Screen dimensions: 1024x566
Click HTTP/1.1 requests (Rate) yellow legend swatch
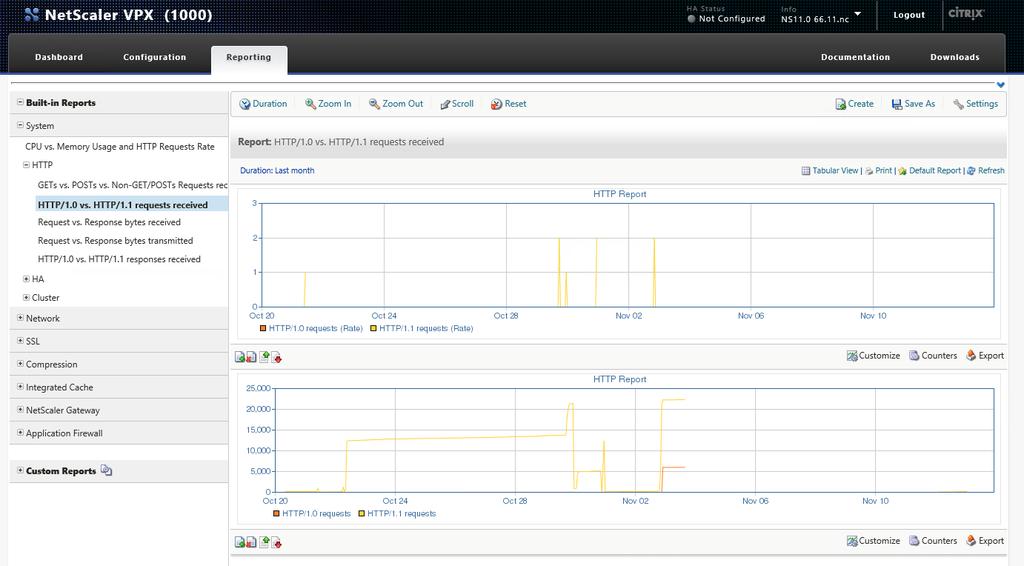pyautogui.click(x=374, y=328)
